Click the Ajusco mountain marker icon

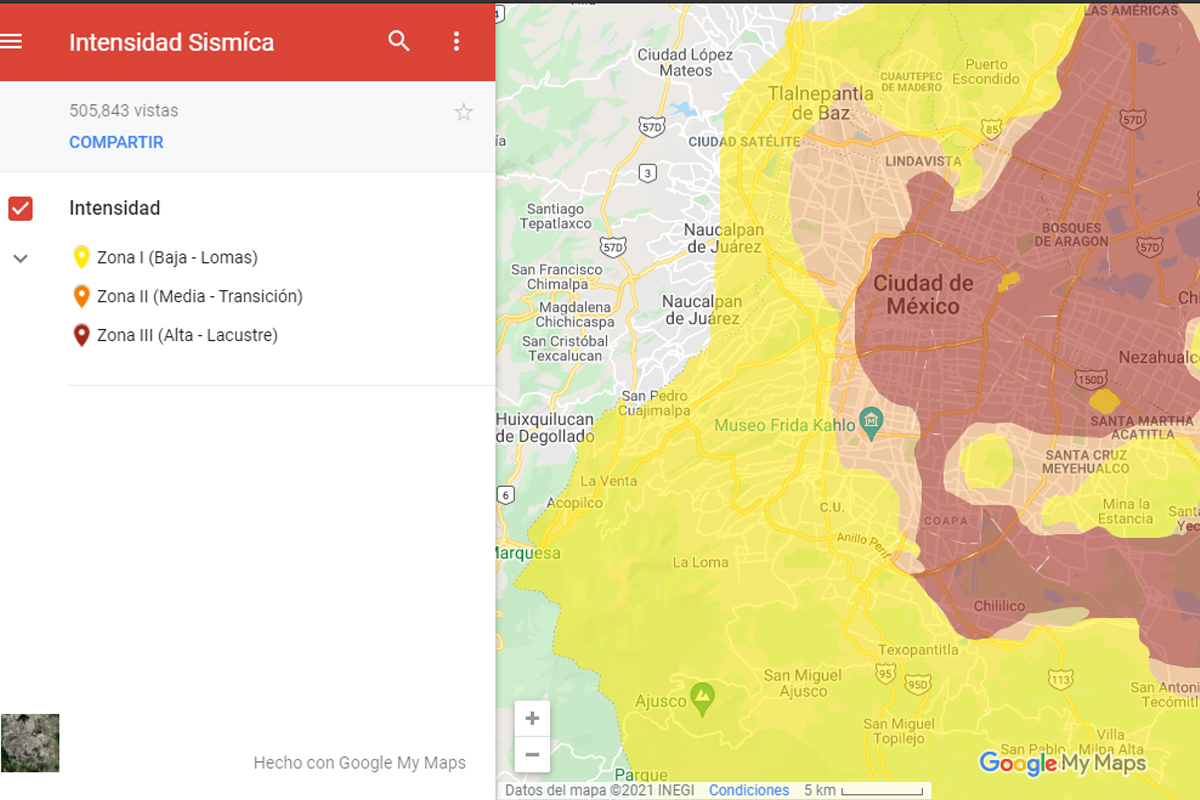tap(703, 699)
